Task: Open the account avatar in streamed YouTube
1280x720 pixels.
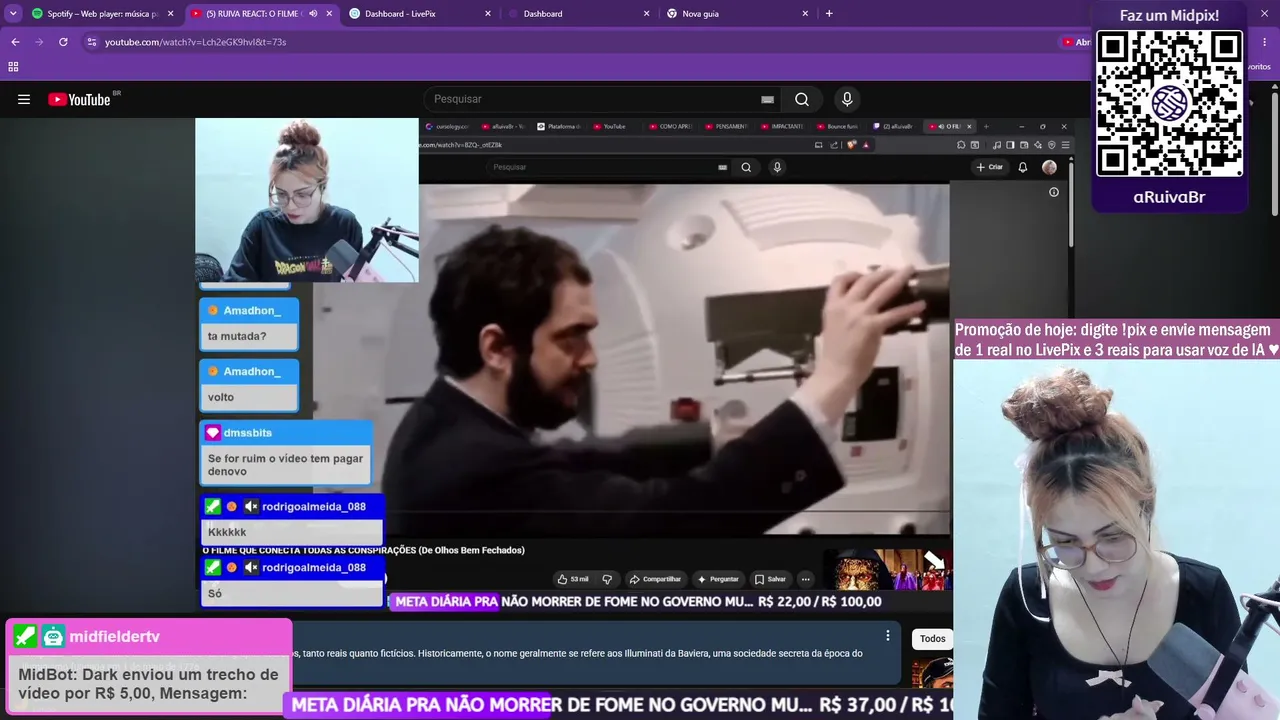Action: 1049,167
